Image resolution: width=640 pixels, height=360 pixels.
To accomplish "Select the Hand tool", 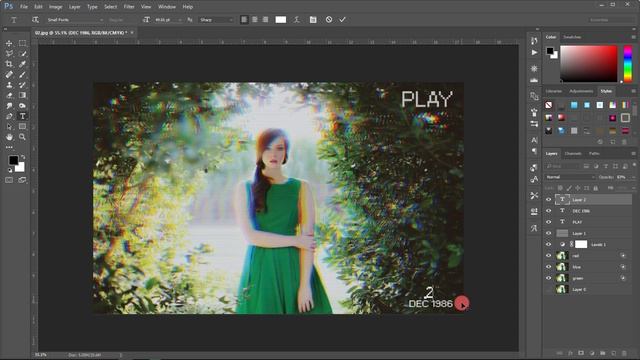I will click(x=9, y=137).
